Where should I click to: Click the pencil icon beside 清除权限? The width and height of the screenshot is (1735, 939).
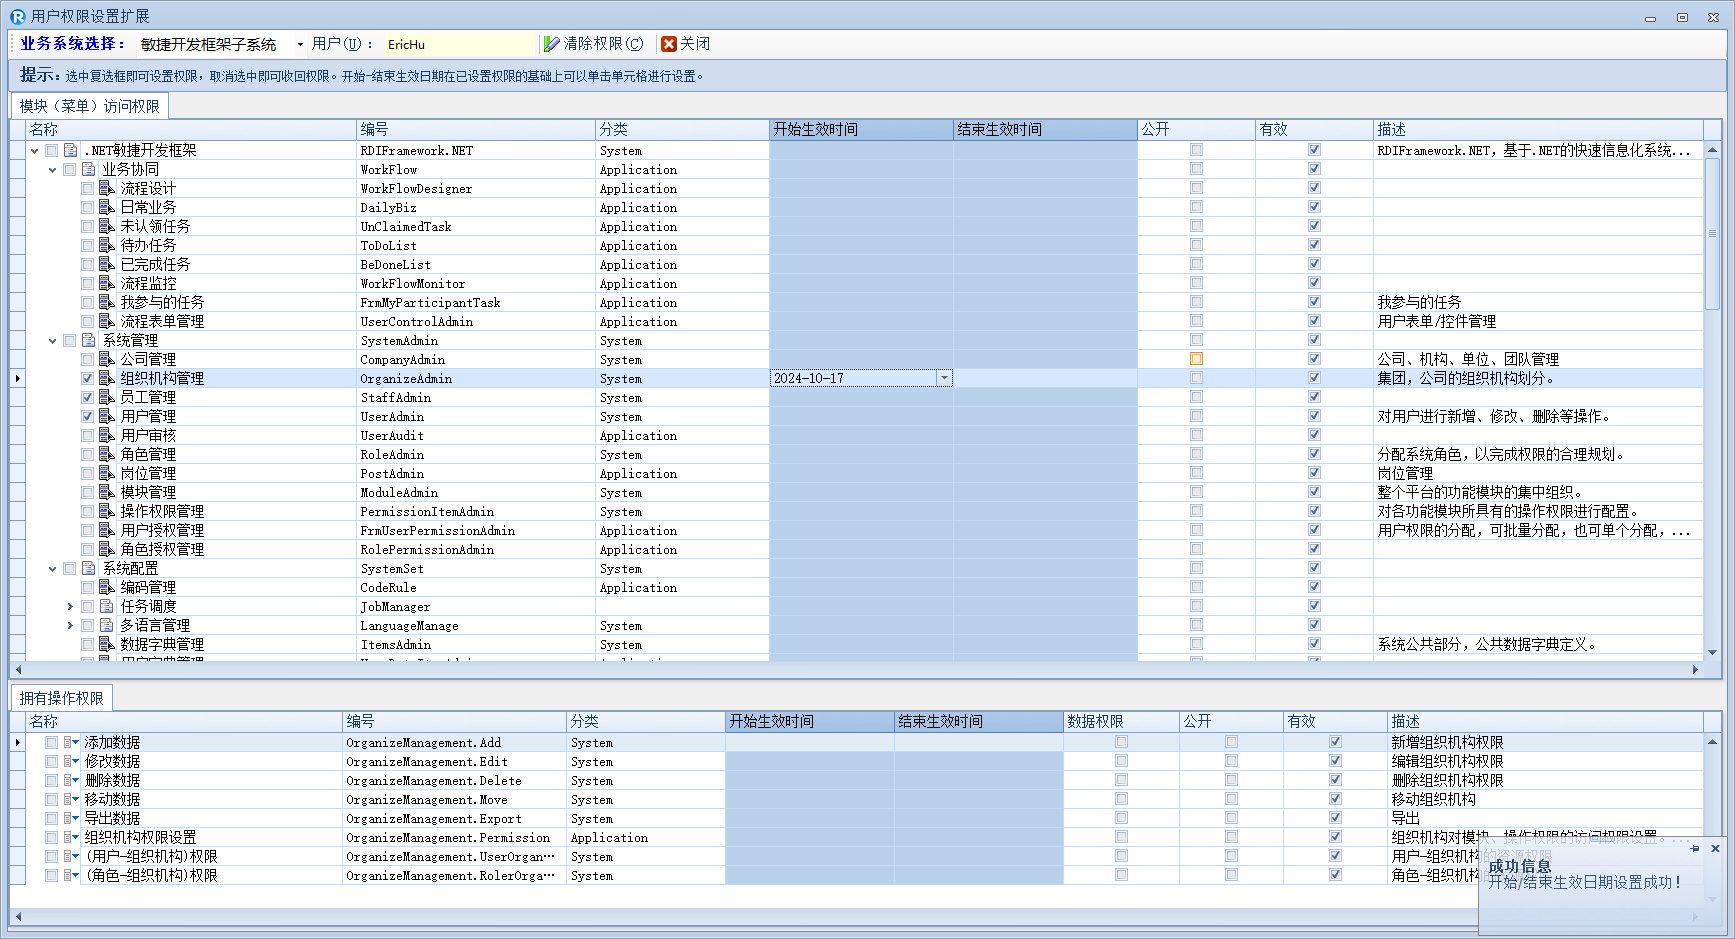(551, 44)
